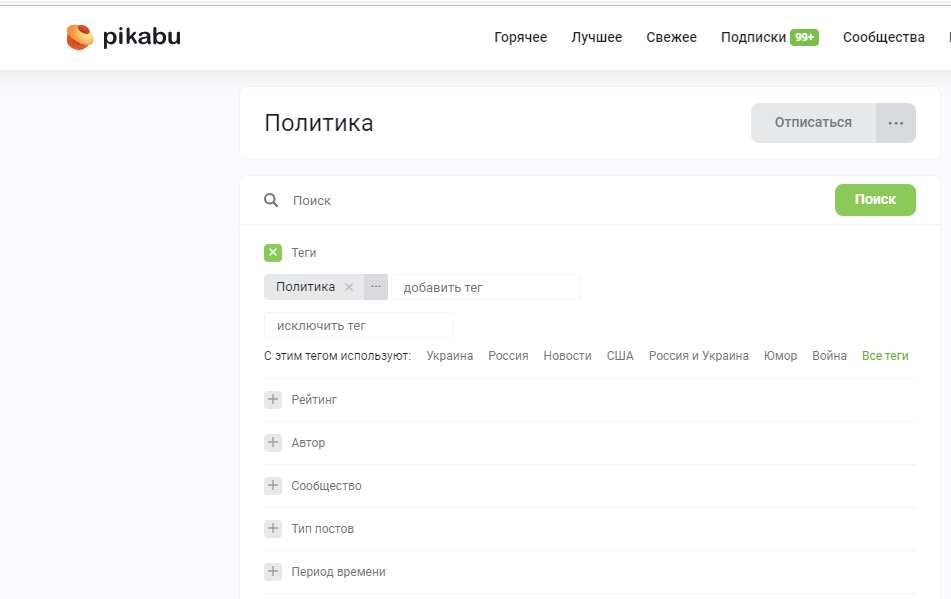Viewport: 951px width, 599px height.
Task: Switch to the Свежее tab
Action: pyautogui.click(x=671, y=37)
